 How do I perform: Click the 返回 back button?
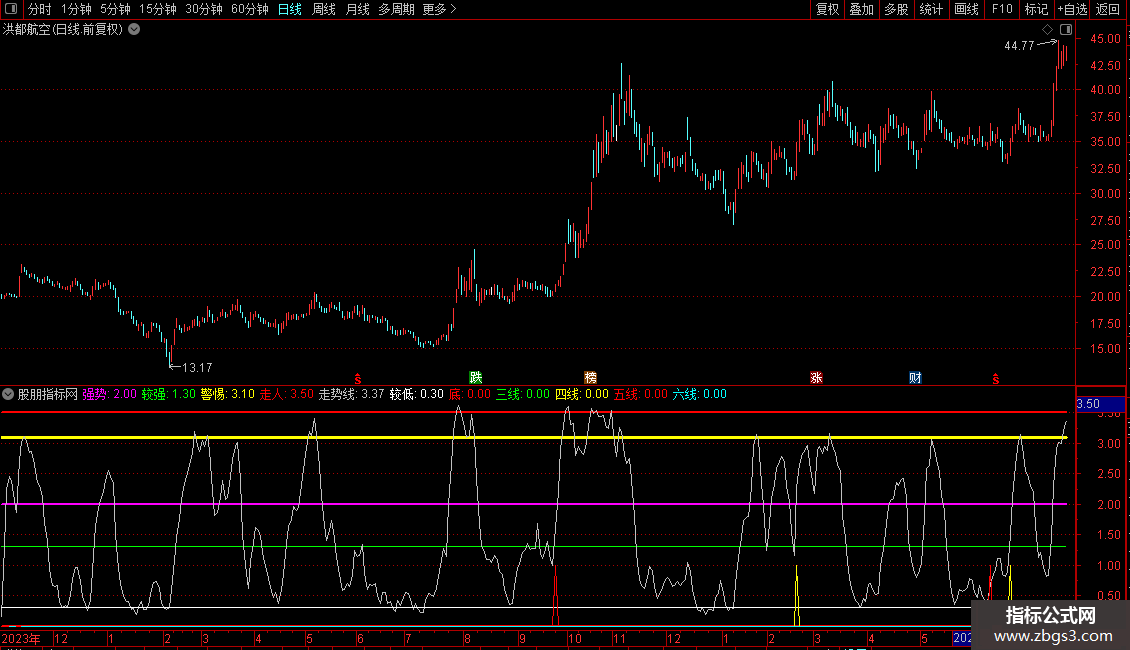pos(1108,9)
